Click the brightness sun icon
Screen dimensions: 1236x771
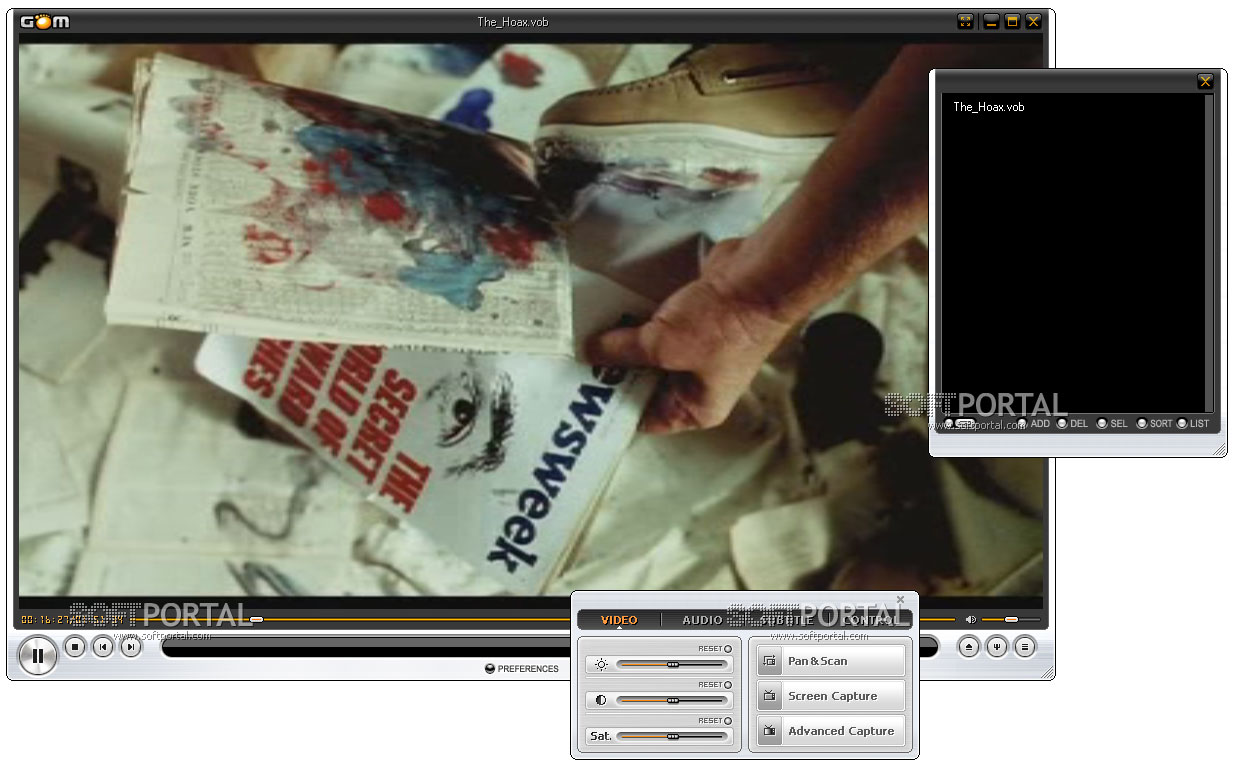[x=601, y=664]
